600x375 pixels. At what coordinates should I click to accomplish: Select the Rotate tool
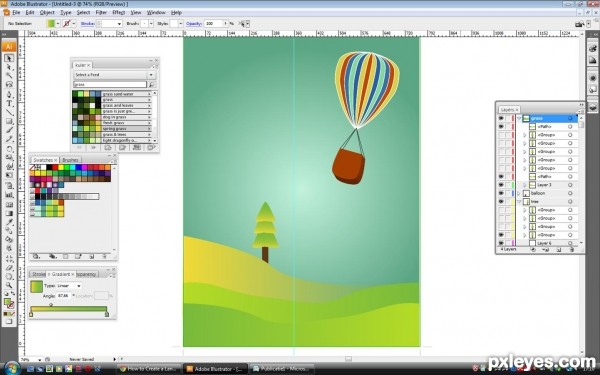coord(9,149)
